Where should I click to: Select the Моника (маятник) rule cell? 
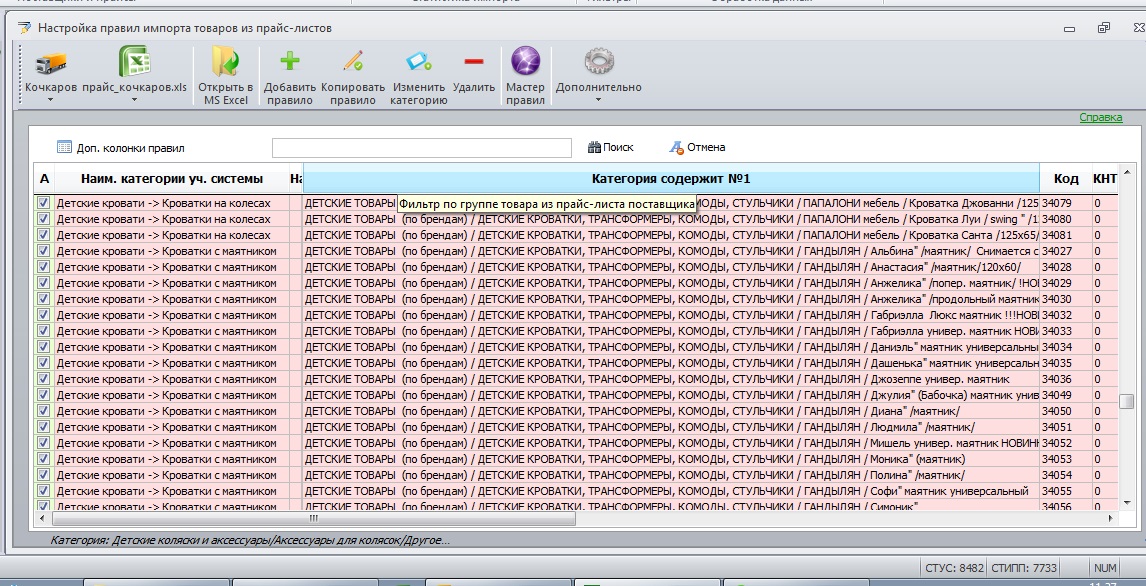[x=671, y=459]
